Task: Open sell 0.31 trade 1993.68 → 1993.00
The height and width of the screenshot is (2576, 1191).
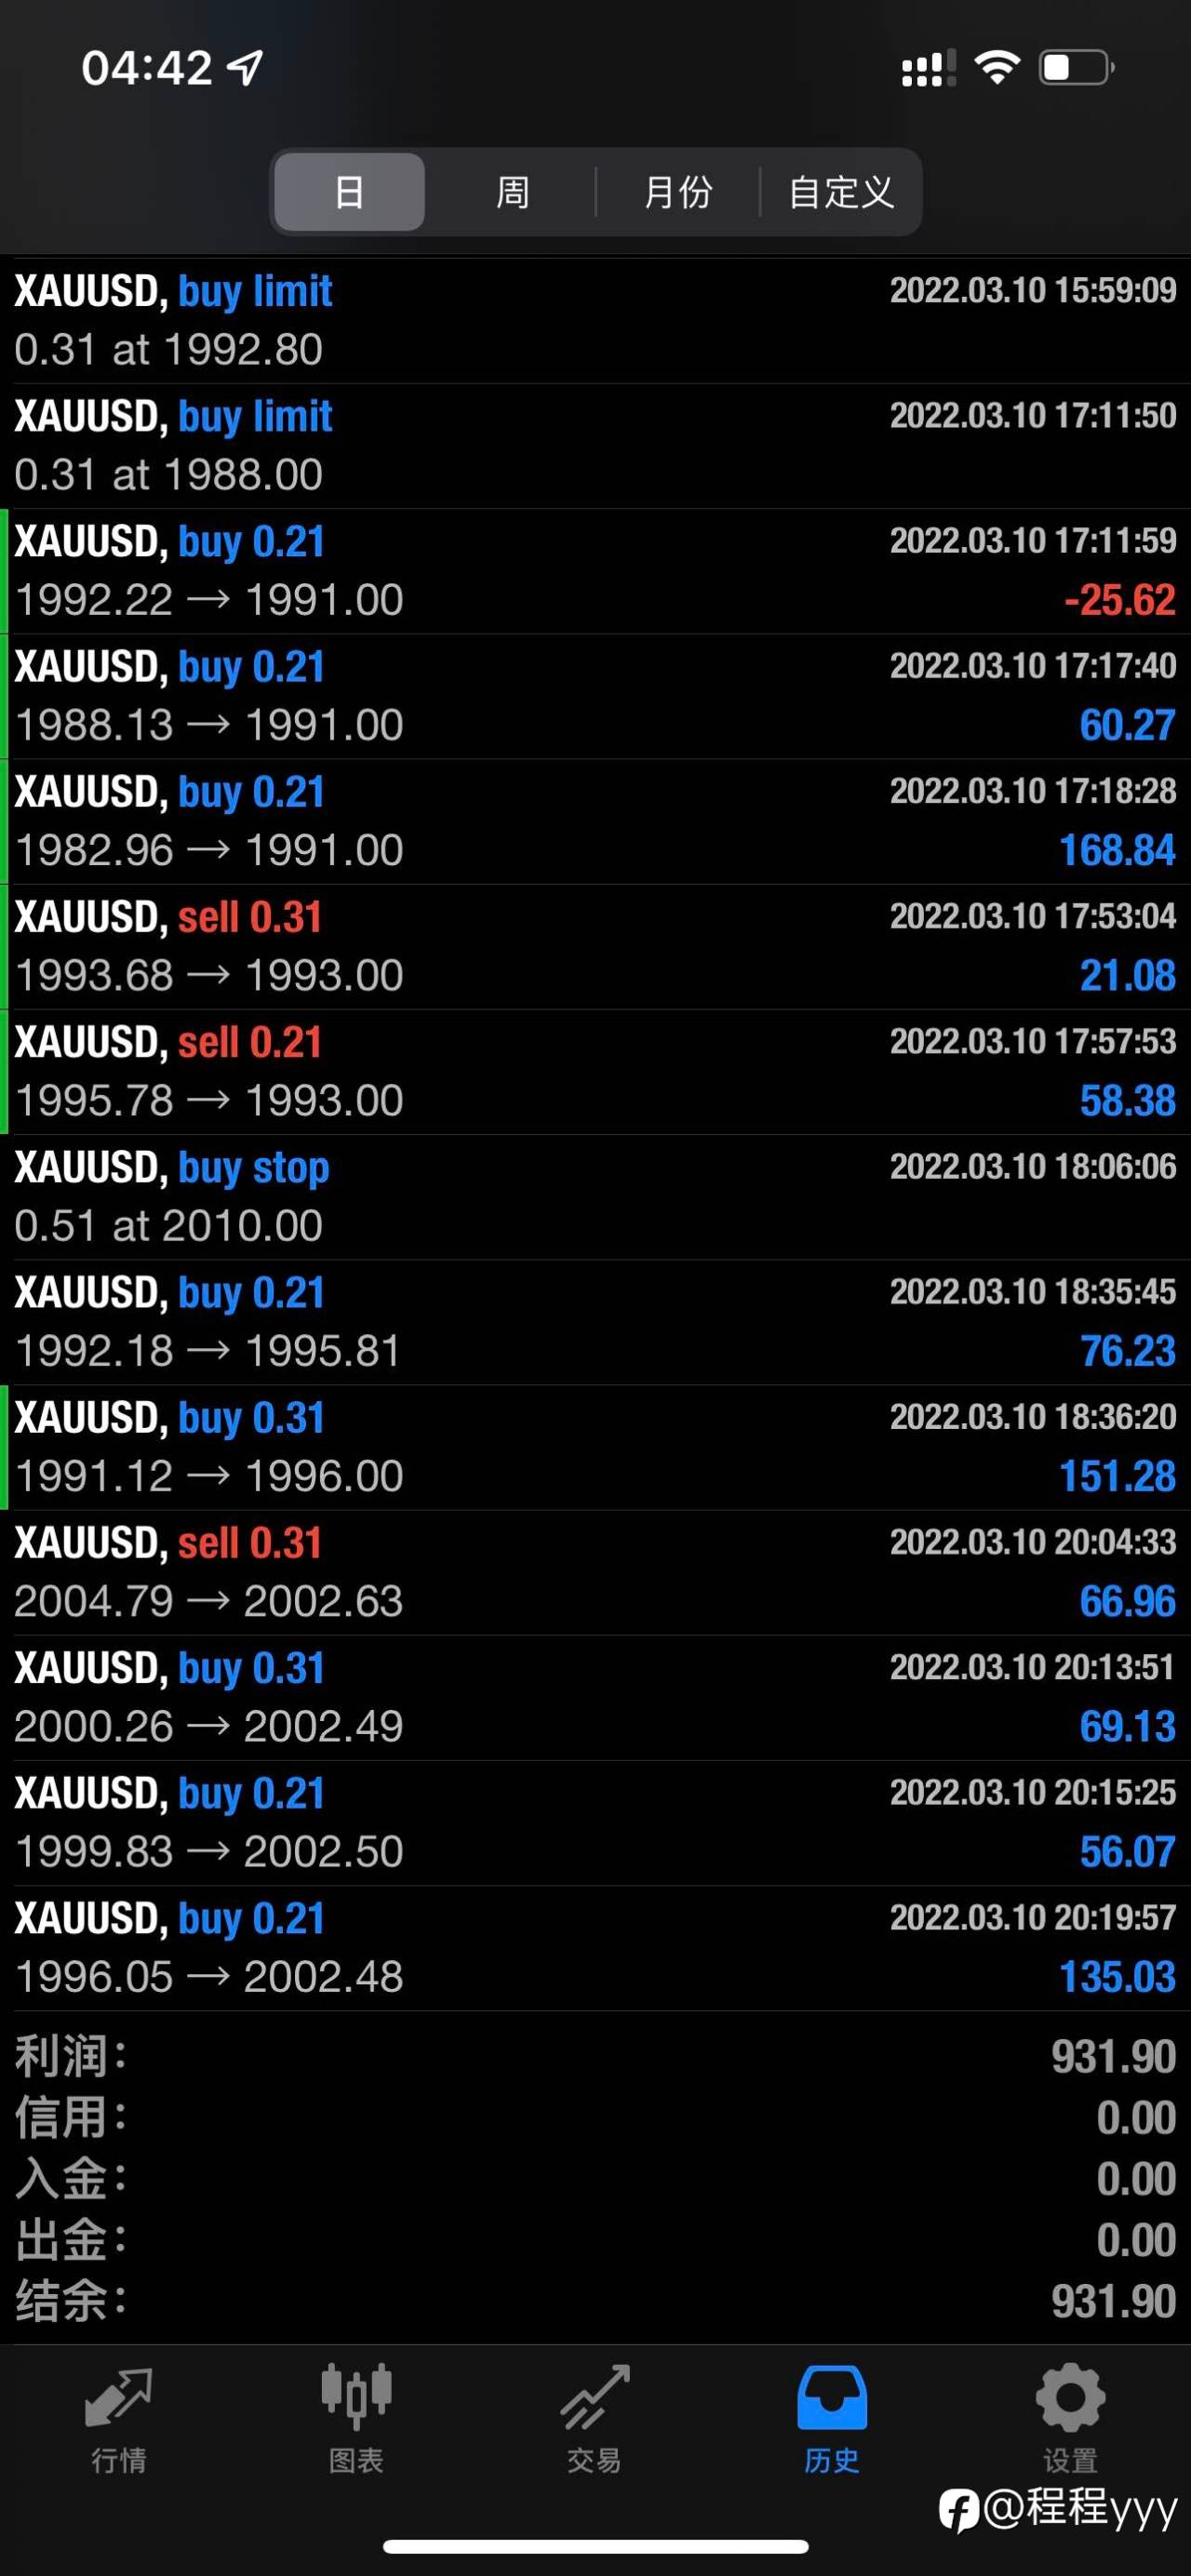Action: click(595, 946)
